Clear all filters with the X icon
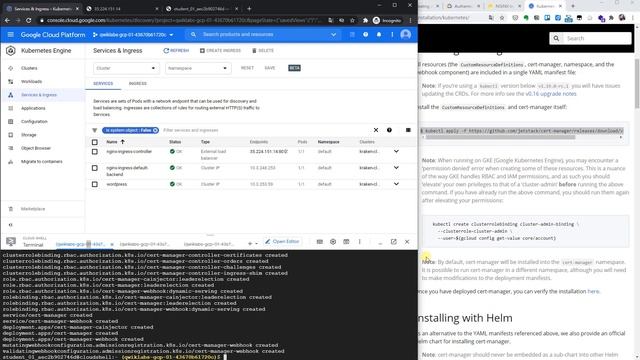The image size is (640, 360). [x=376, y=130]
